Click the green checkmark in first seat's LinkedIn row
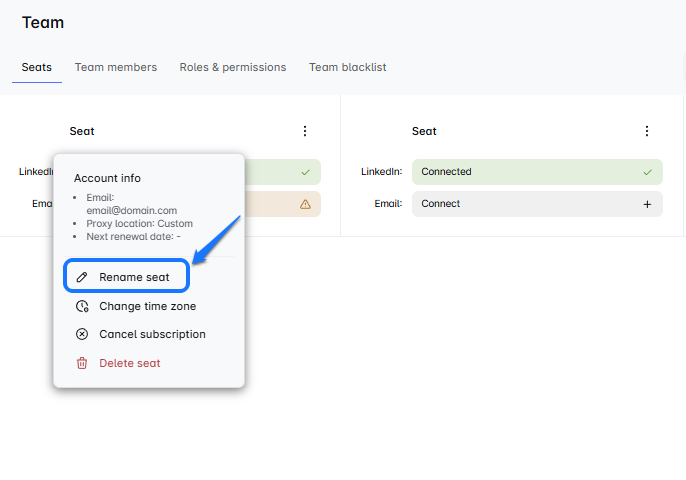 (305, 172)
